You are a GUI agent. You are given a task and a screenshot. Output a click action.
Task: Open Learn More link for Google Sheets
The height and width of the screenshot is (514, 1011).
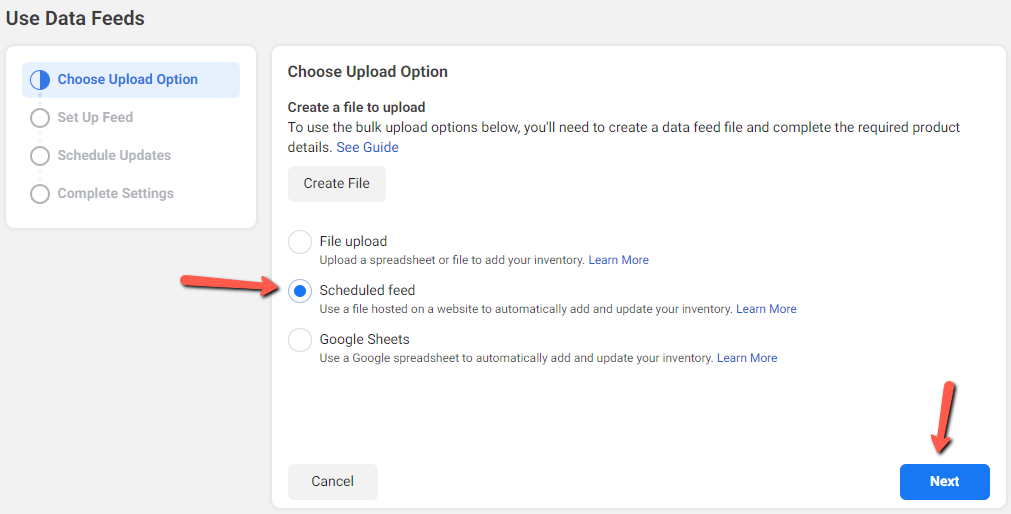point(747,358)
